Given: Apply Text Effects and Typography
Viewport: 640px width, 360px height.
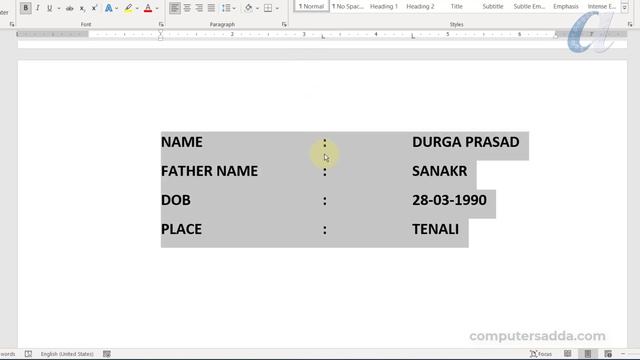Looking at the screenshot, I should [x=108, y=8].
